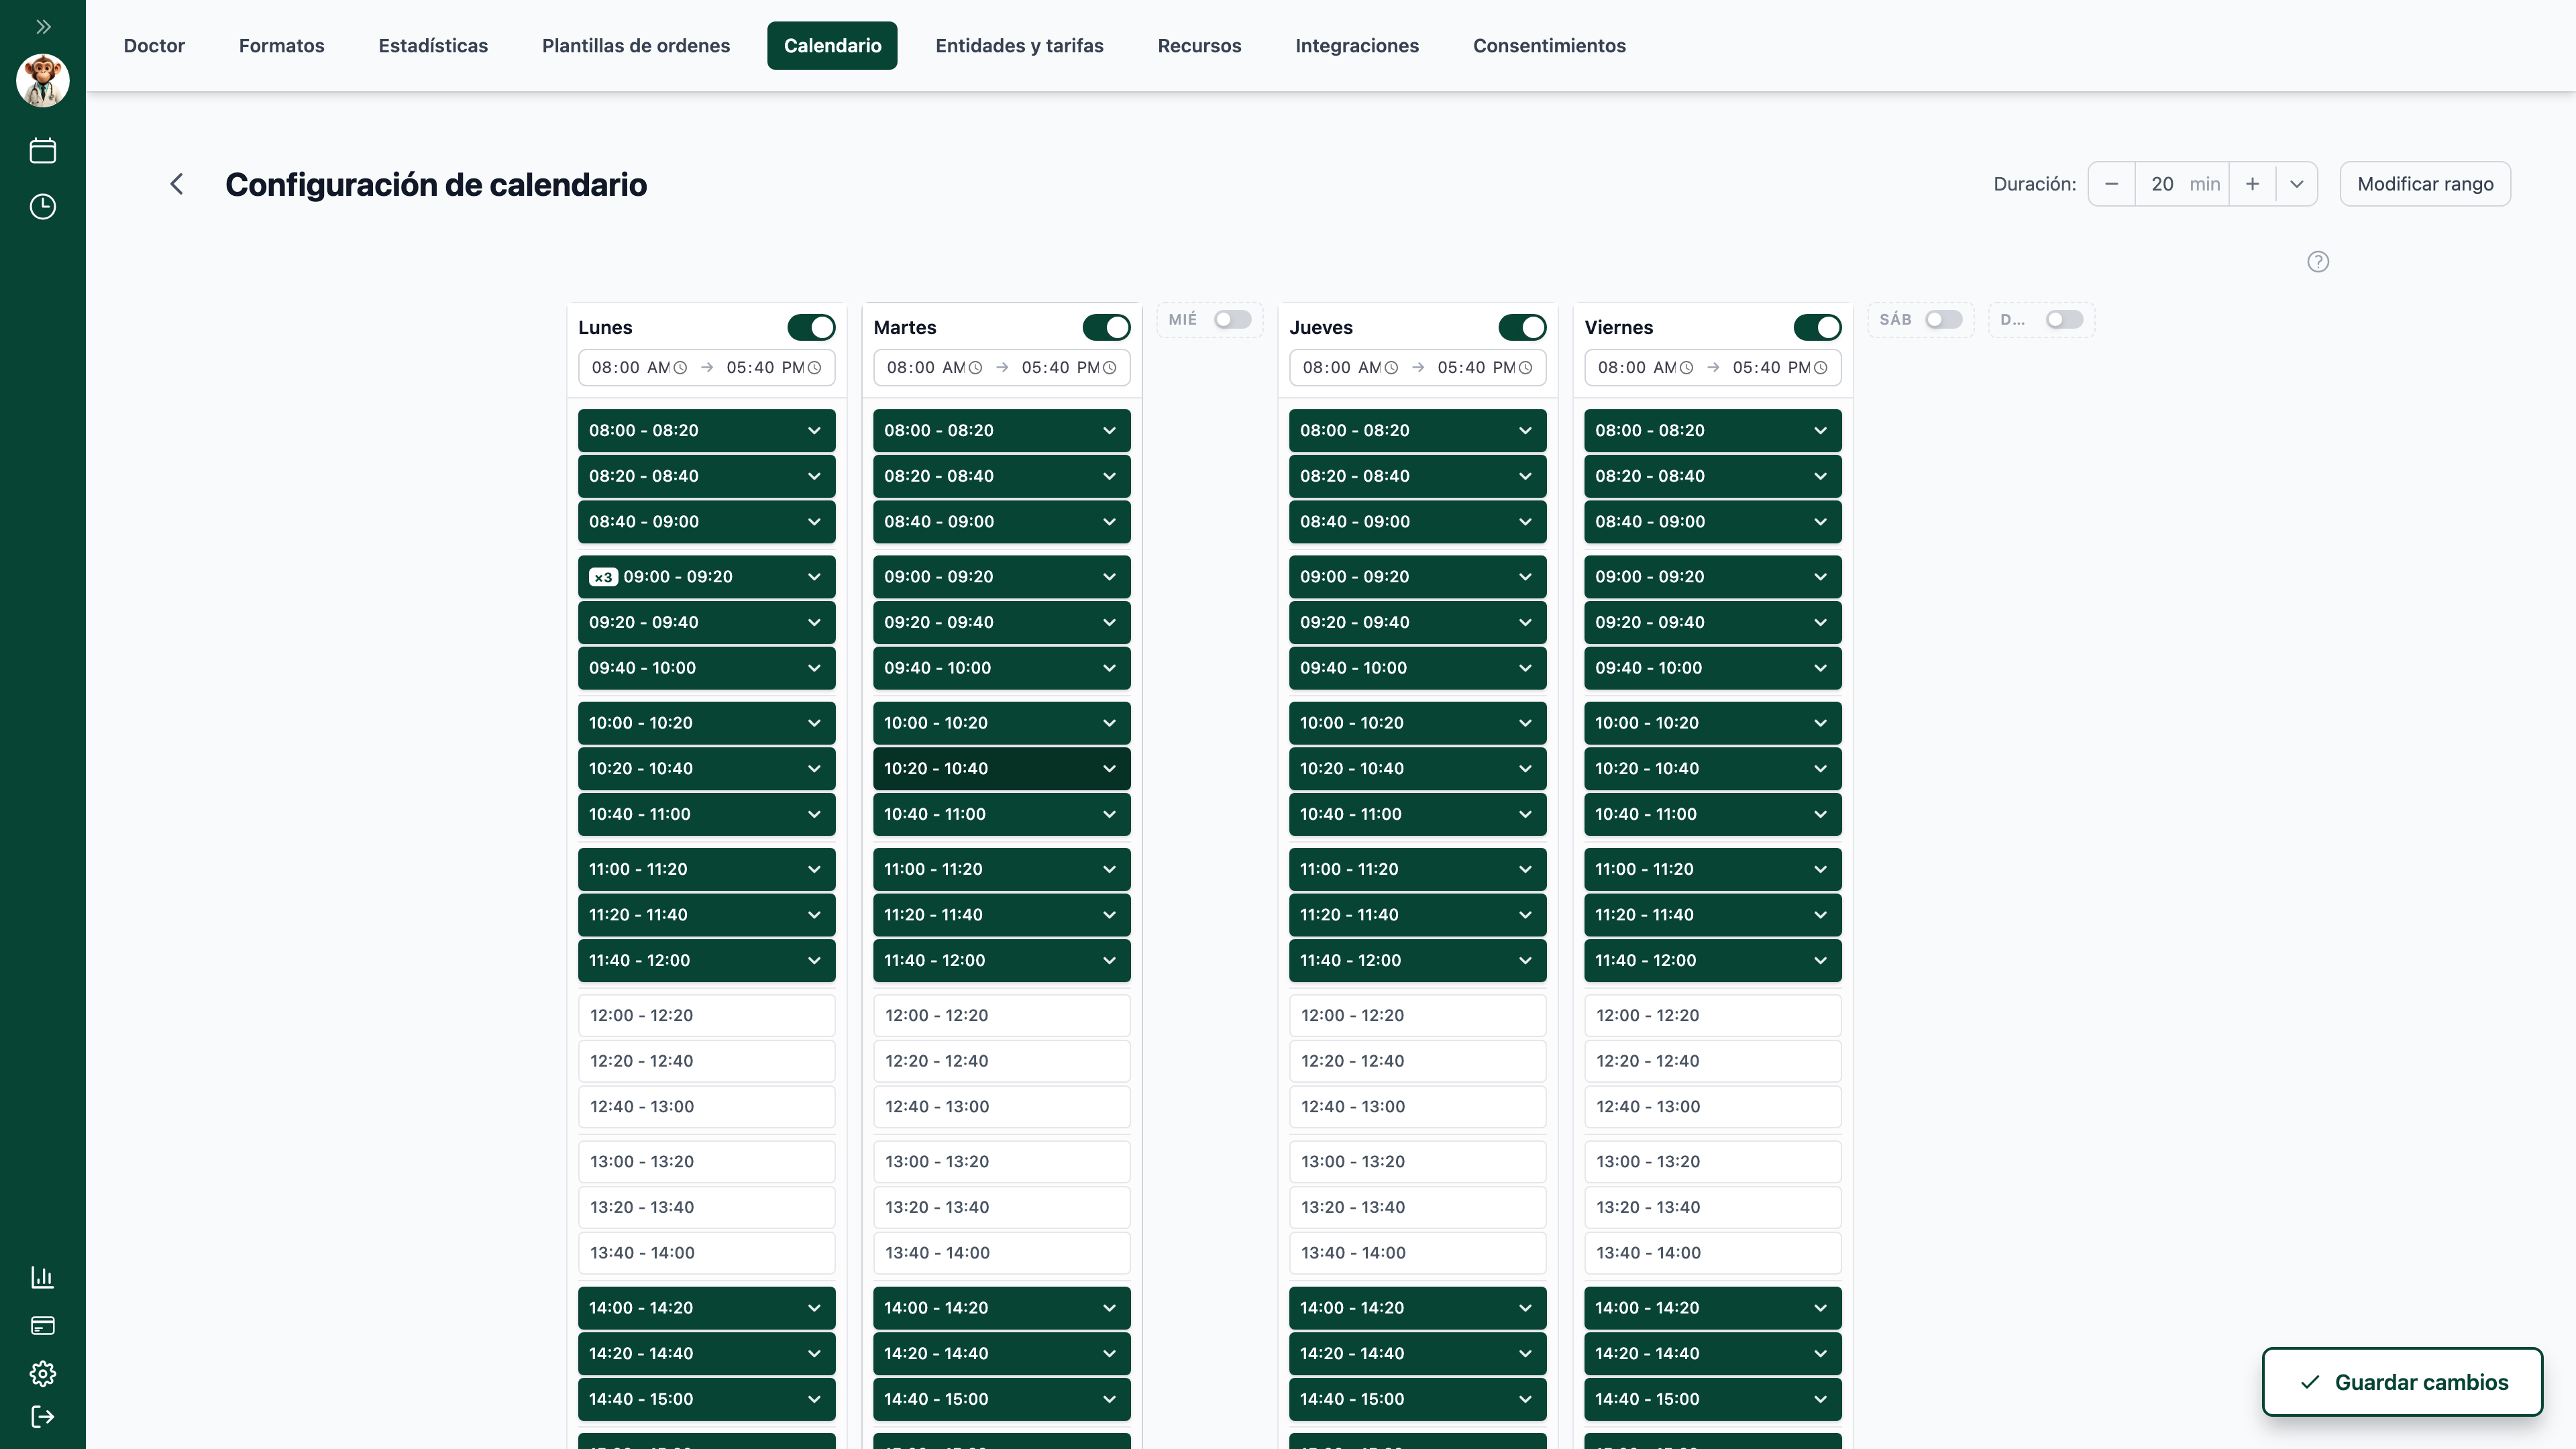Switch to the Doctor tab
2576x1449 pixels.
coord(154,46)
